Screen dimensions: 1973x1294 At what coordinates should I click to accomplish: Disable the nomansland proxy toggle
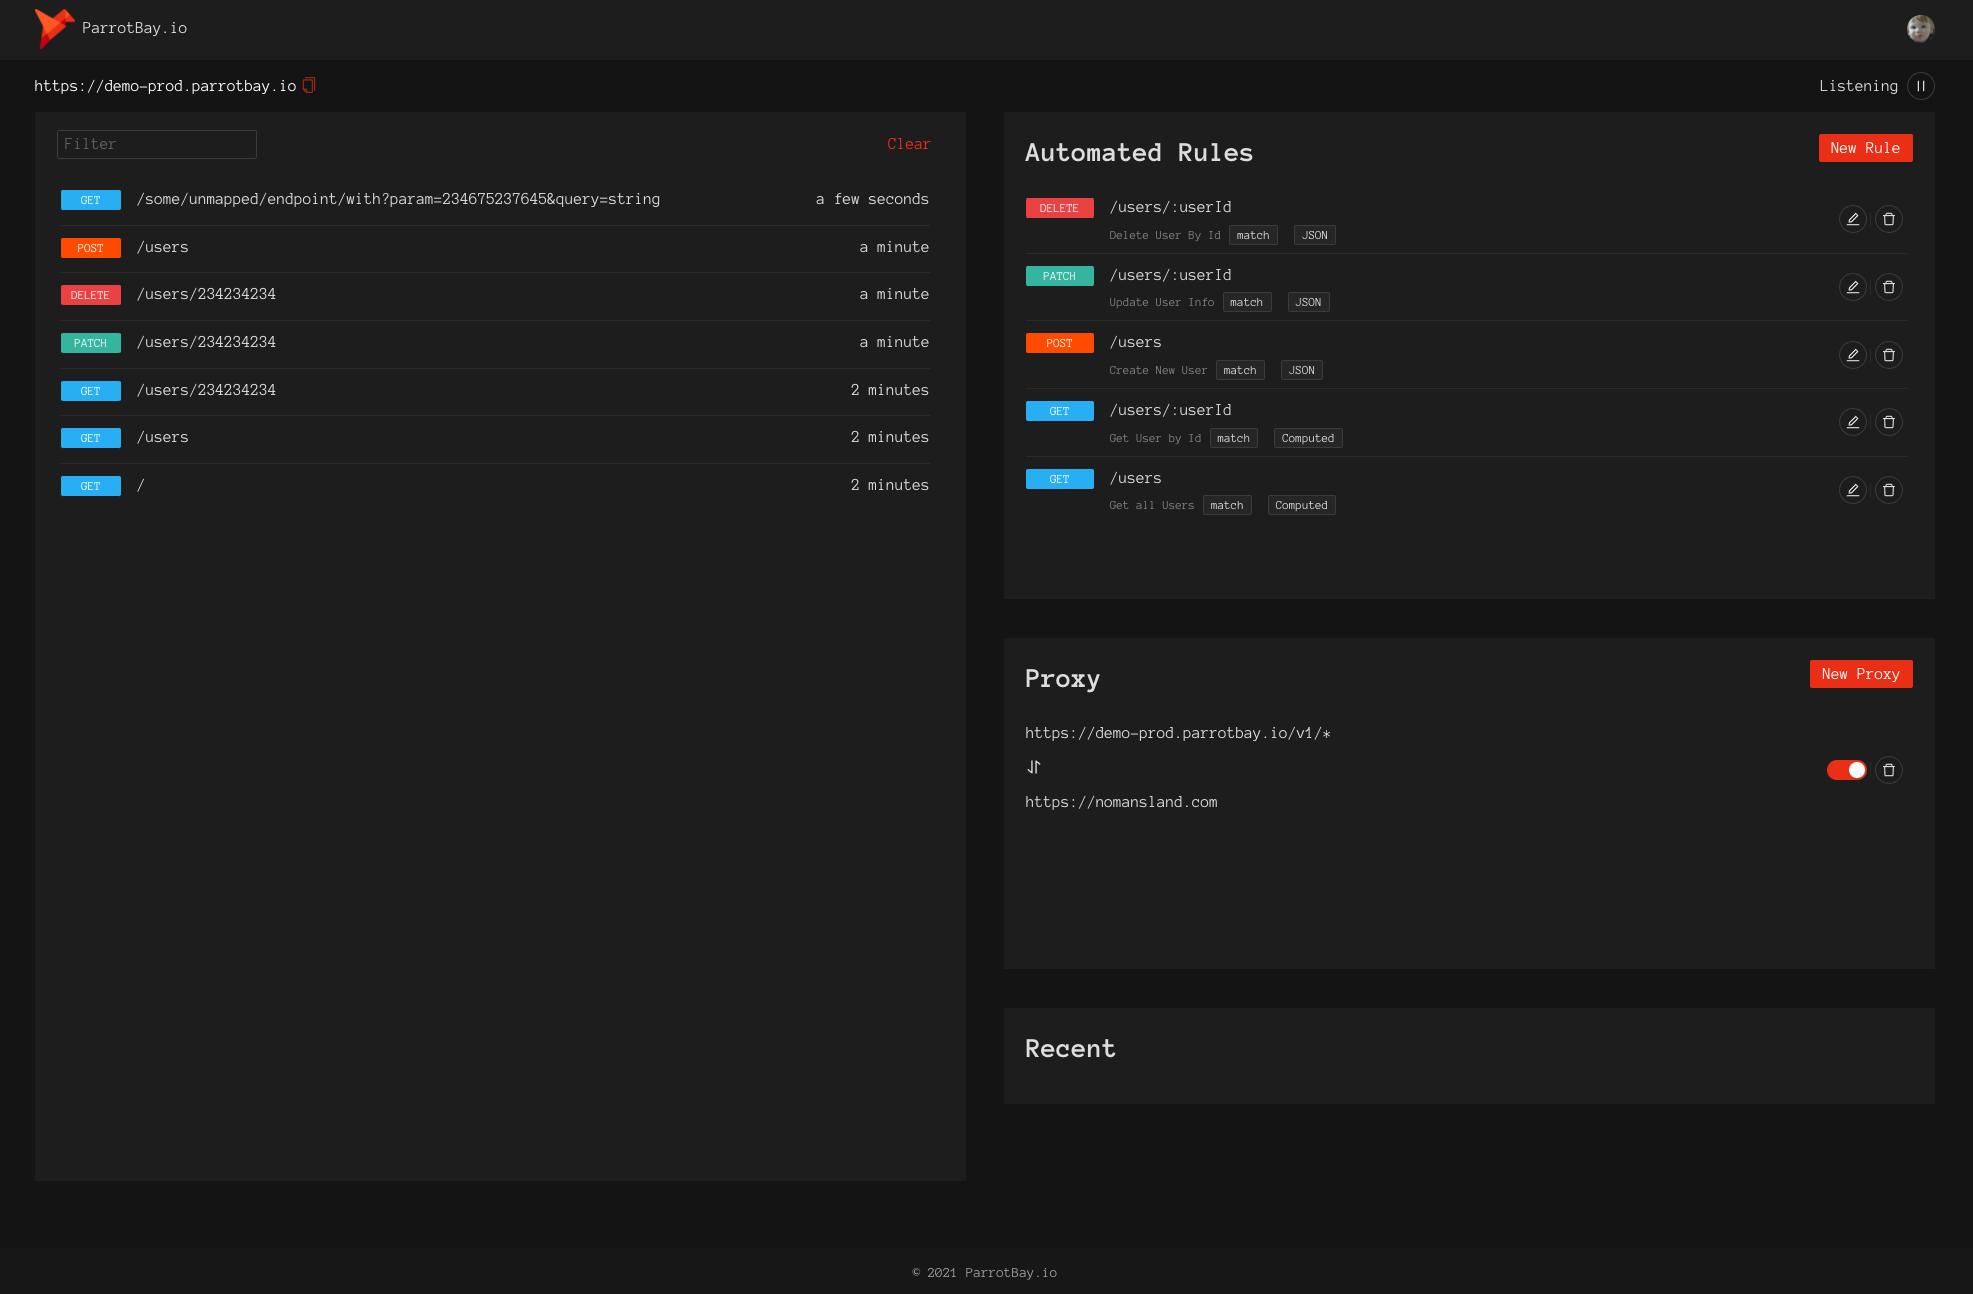(x=1846, y=770)
